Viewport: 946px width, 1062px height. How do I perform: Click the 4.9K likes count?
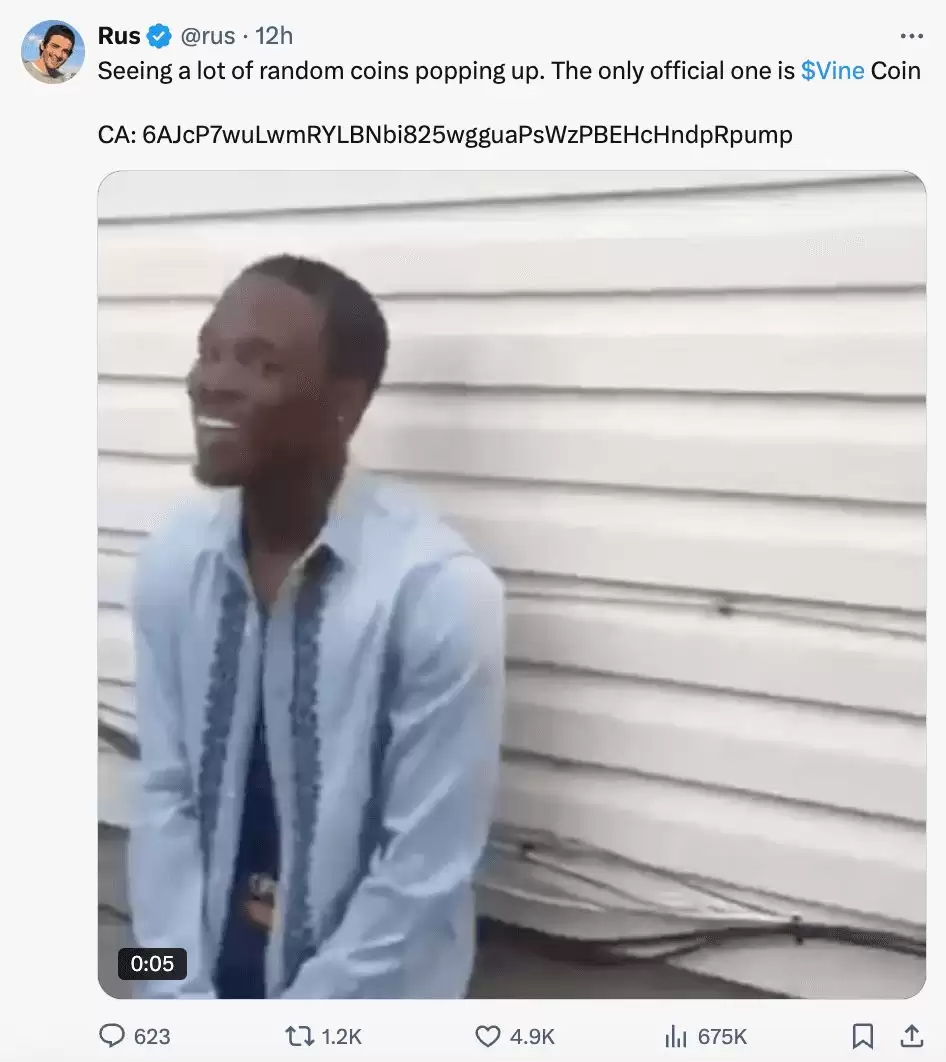coord(532,1036)
